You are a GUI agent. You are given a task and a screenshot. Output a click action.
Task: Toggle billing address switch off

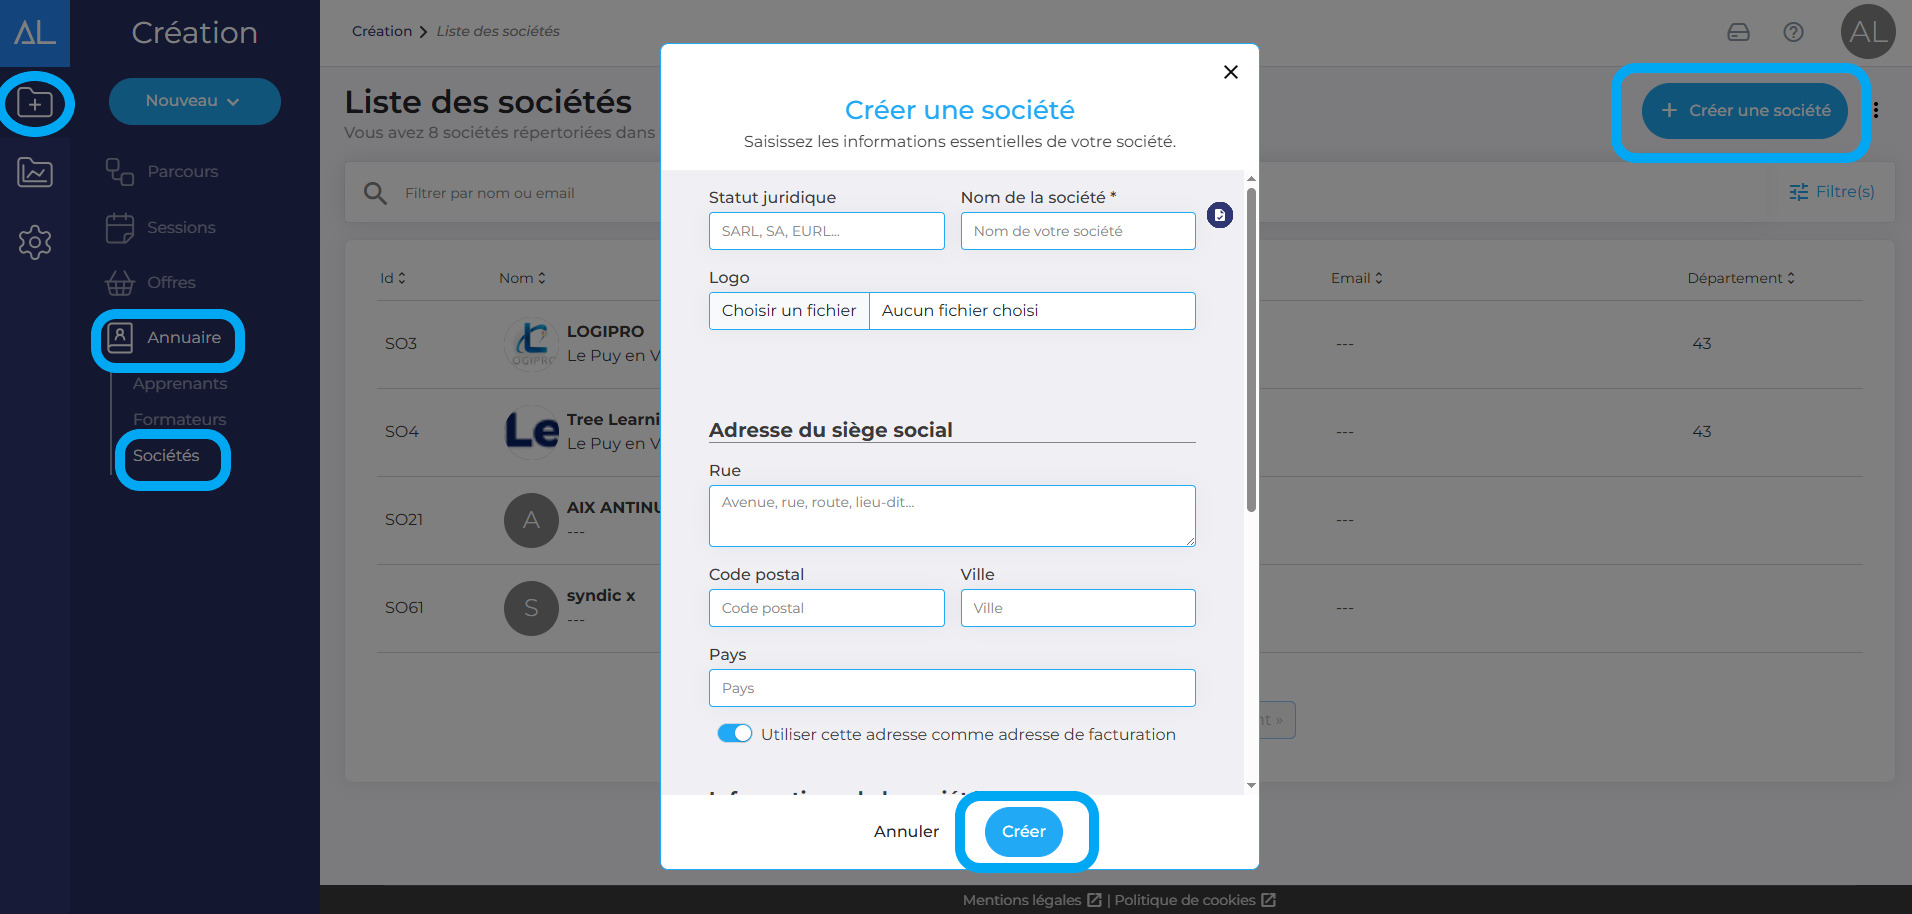(734, 734)
